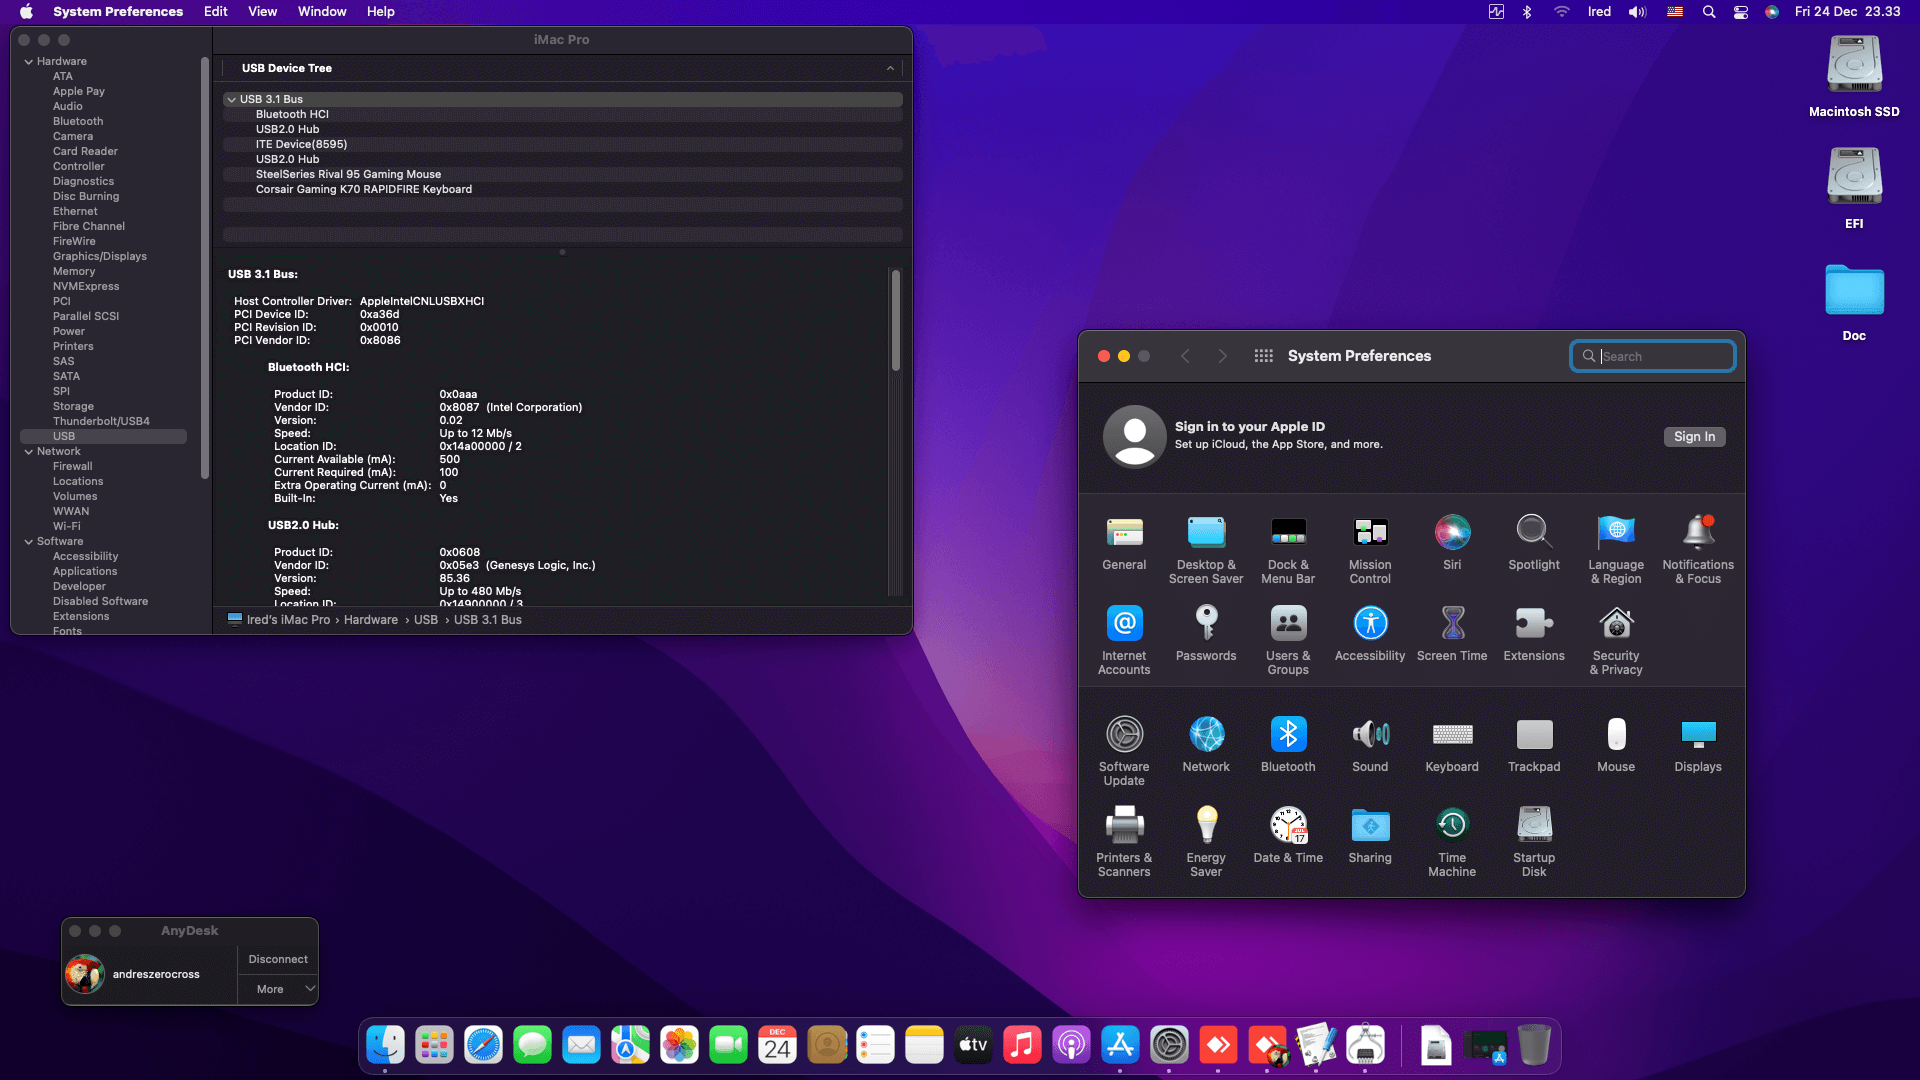Viewport: 1920px width, 1080px height.
Task: Open the Sharing preferences pane
Action: point(1370,836)
